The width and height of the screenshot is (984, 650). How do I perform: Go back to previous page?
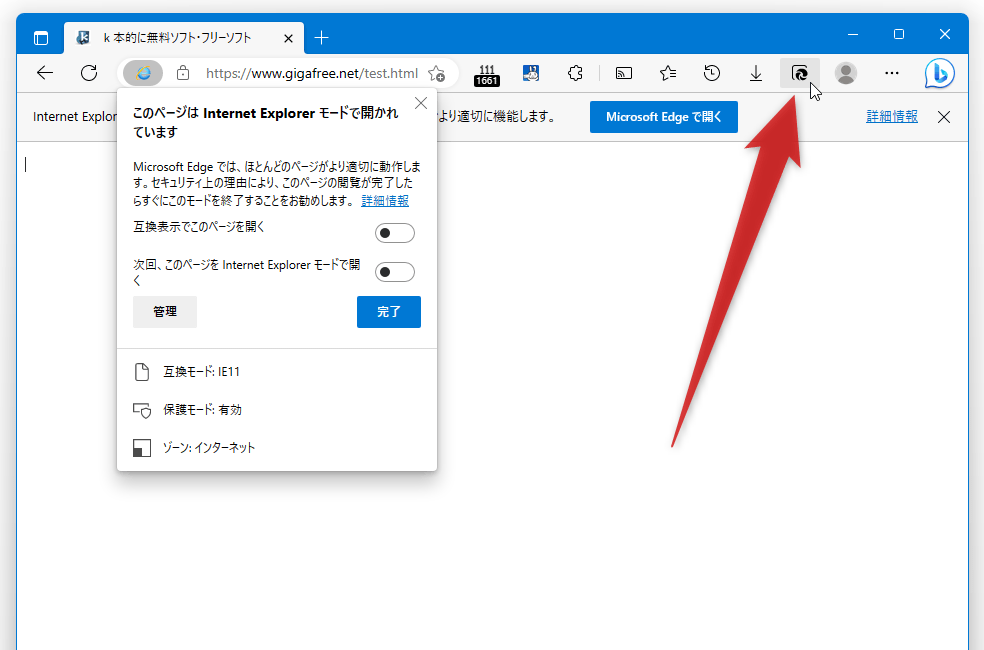coord(45,73)
